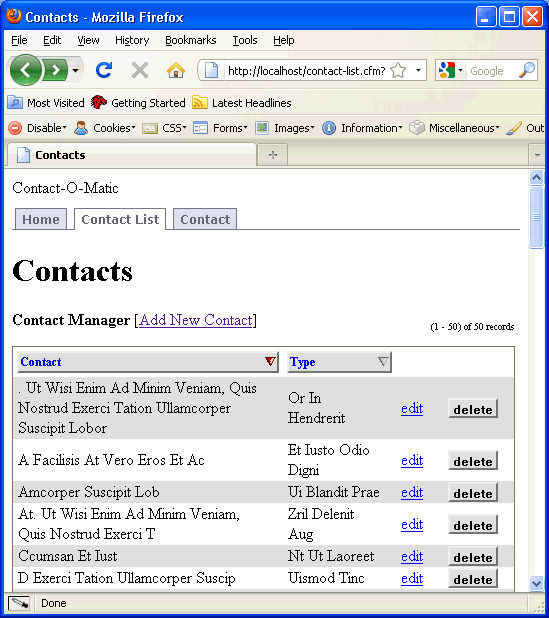549x618 pixels.
Task: Expand the Cookies toolbar menu
Action: 105,128
